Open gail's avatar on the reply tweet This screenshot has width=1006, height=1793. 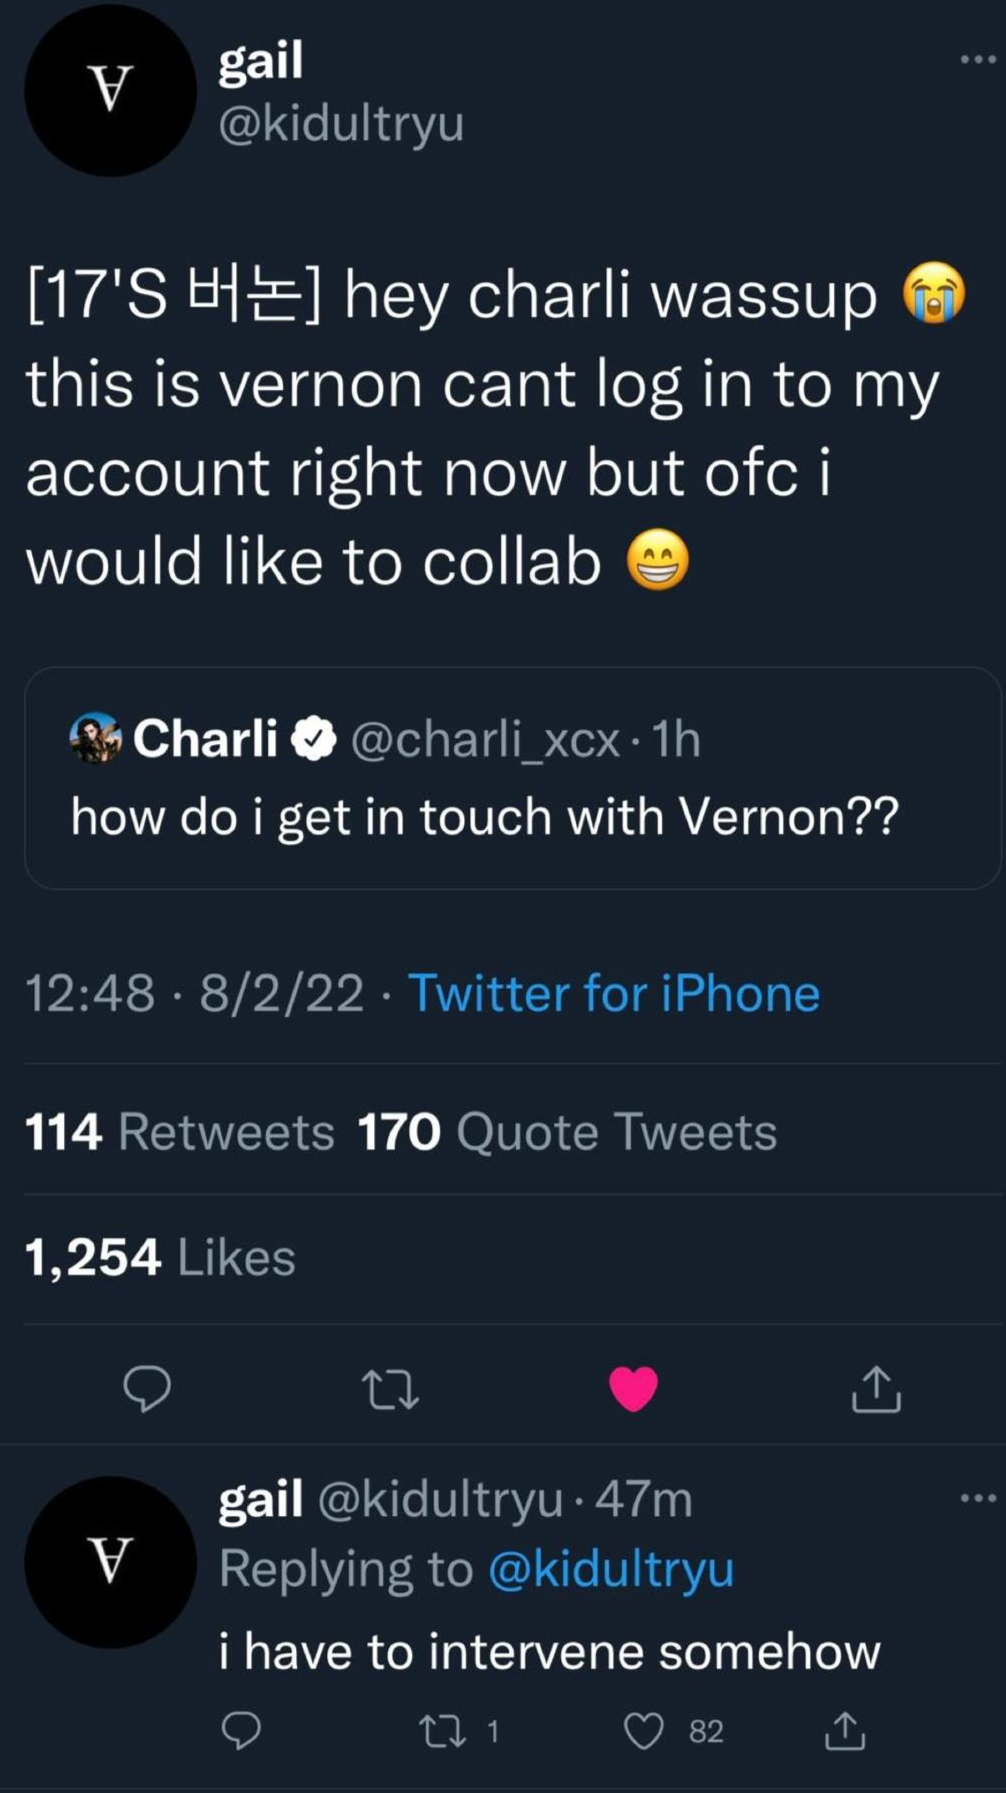click(110, 1562)
